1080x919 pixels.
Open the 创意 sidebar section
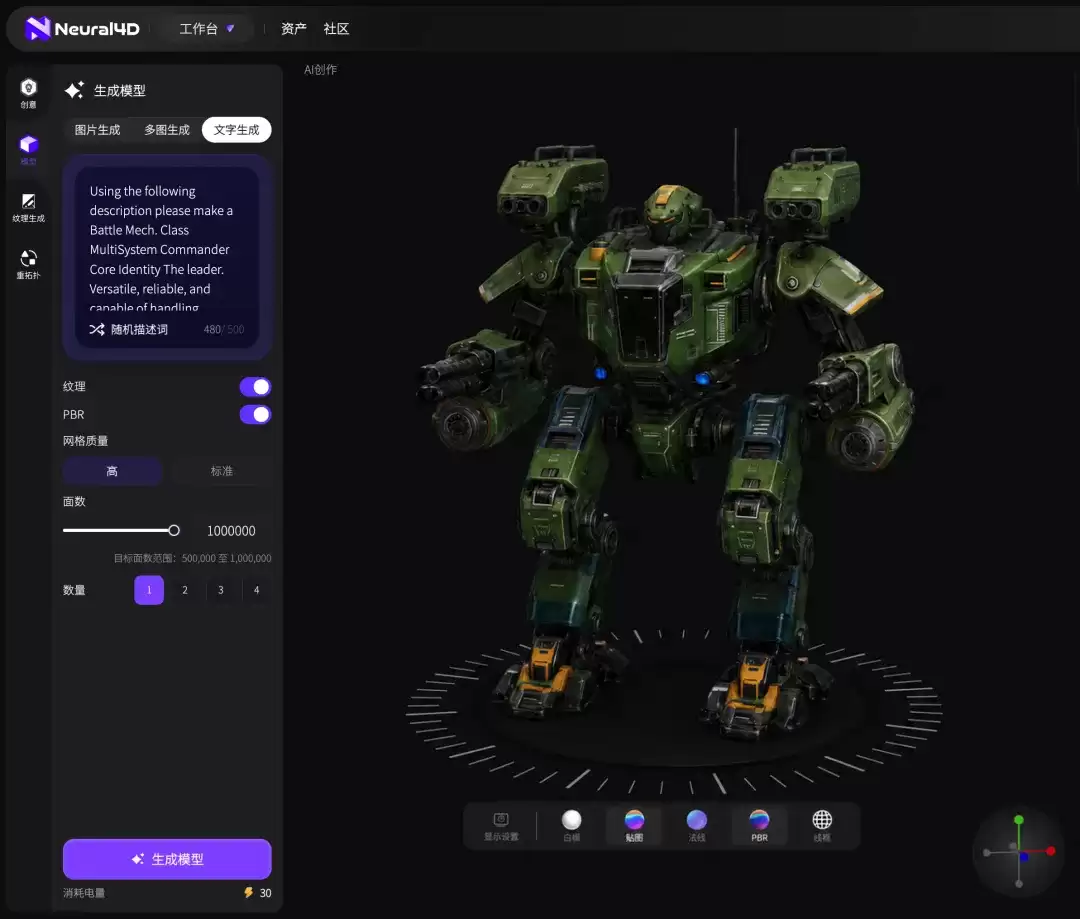(28, 94)
